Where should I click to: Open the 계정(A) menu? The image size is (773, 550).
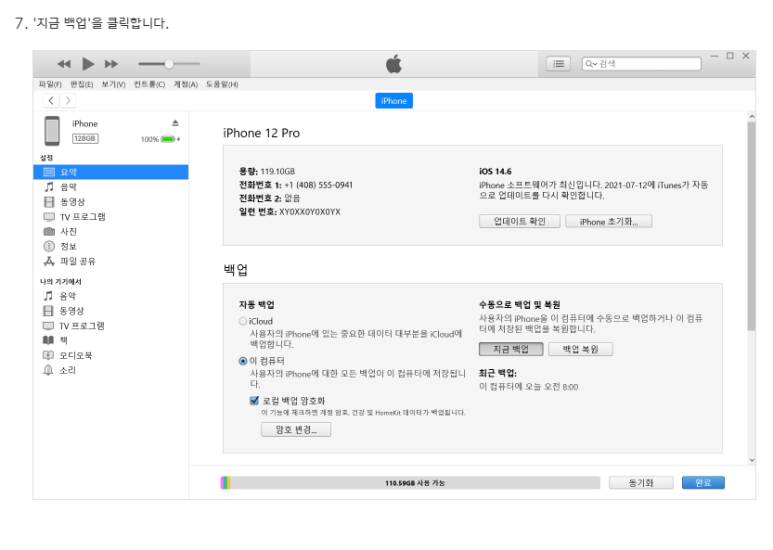coord(185,84)
